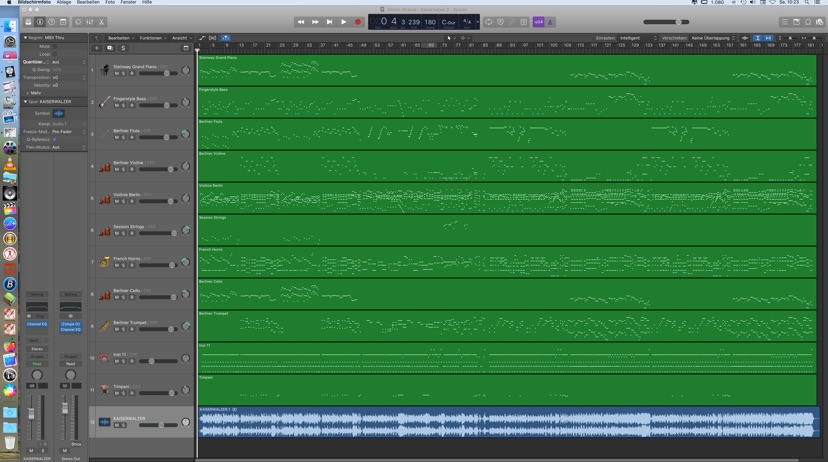Toggle the Inspector button in control bar
828x462 pixels.
(40, 22)
